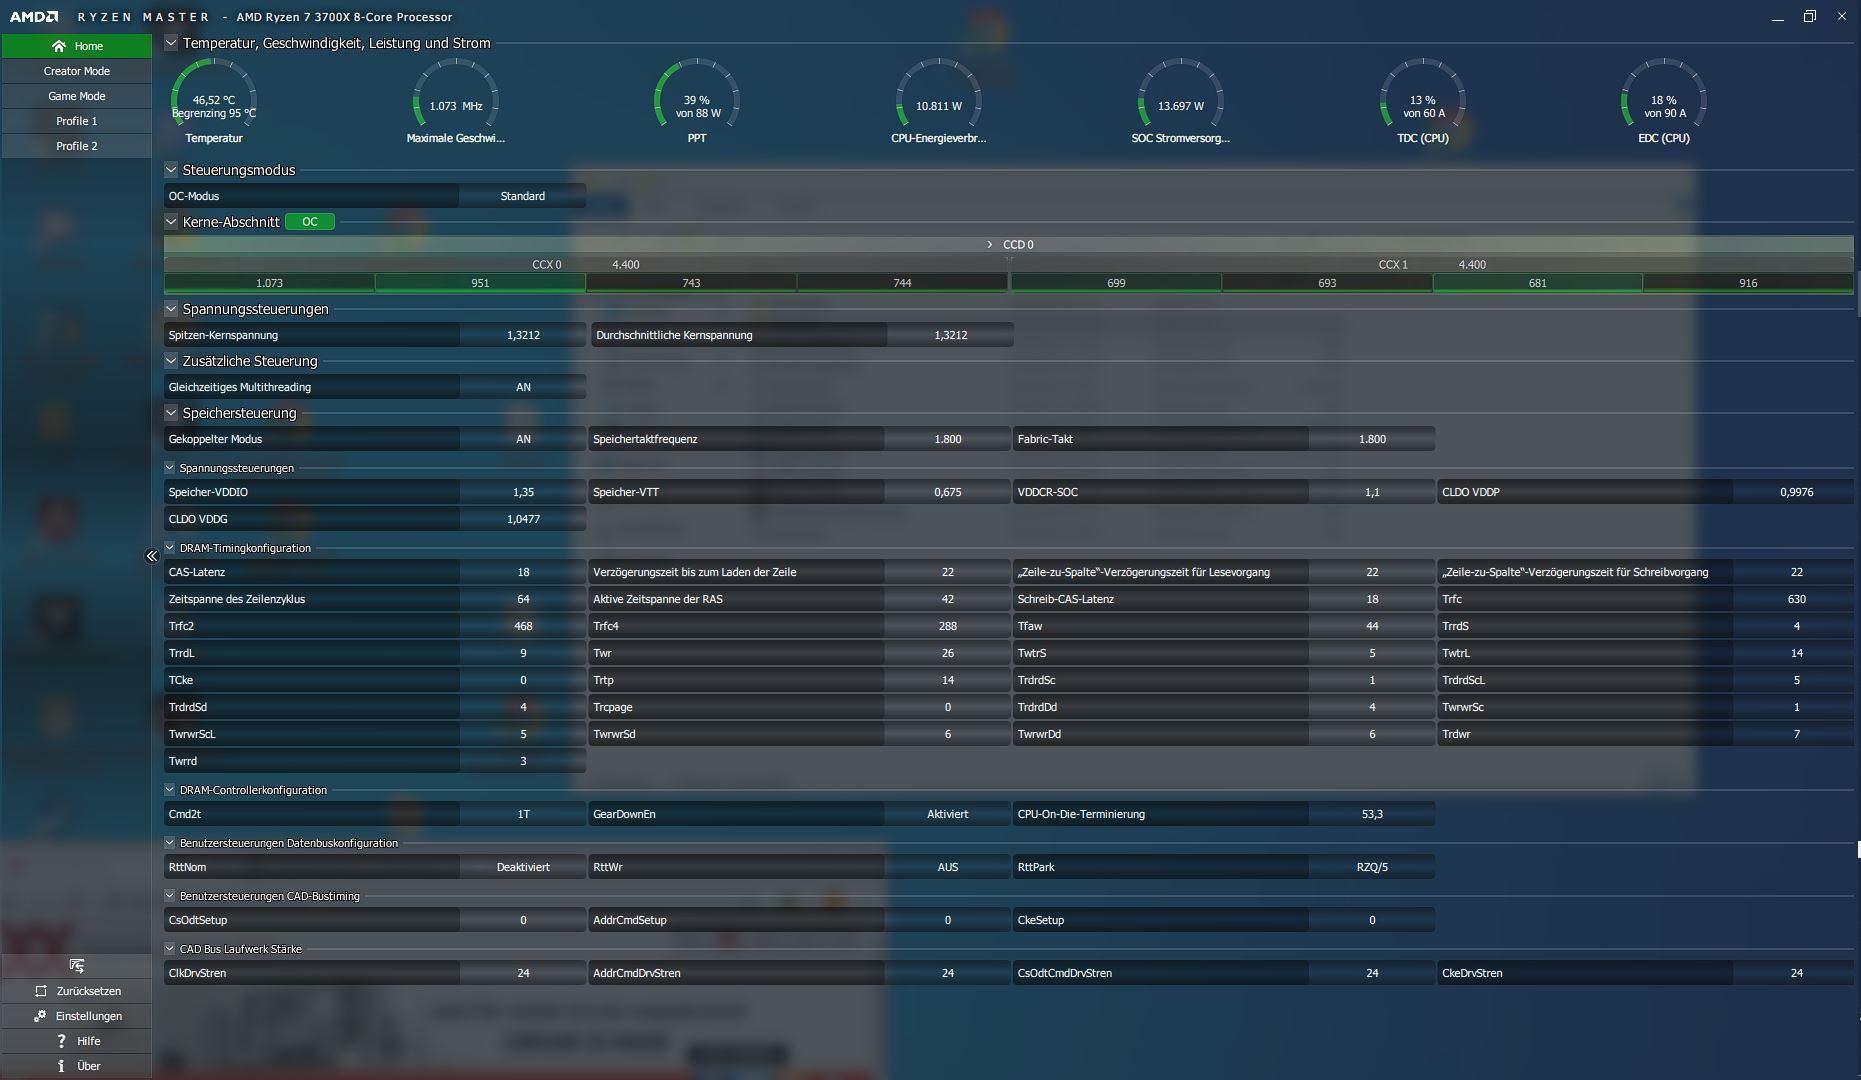
Task: Open Profile 1
Action: click(77, 121)
